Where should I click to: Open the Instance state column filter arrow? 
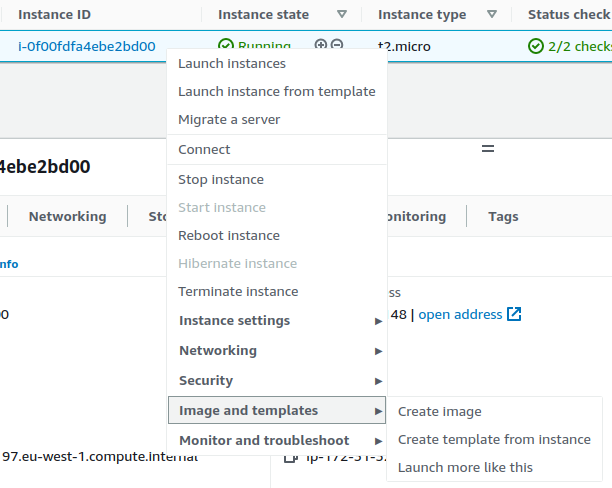point(342,15)
